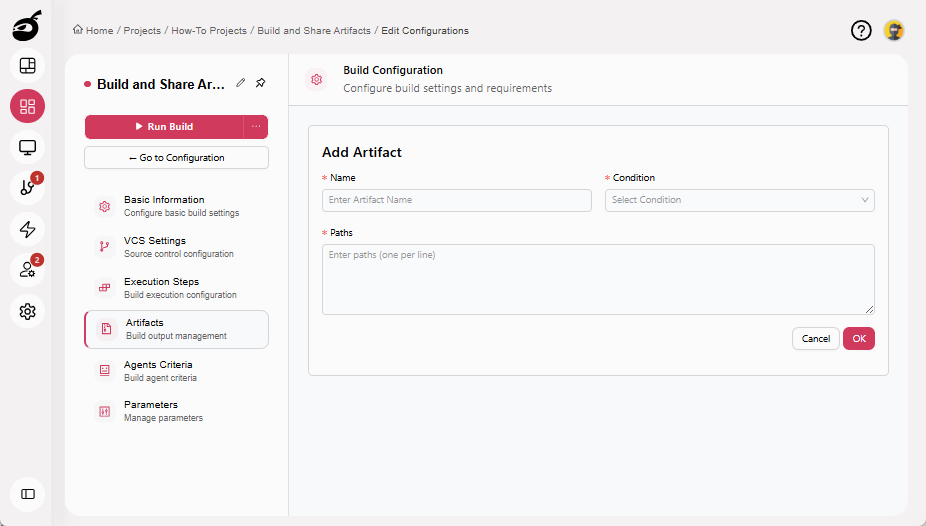
Task: Toggle the sidebar collapse panel icon
Action: [x=27, y=494]
